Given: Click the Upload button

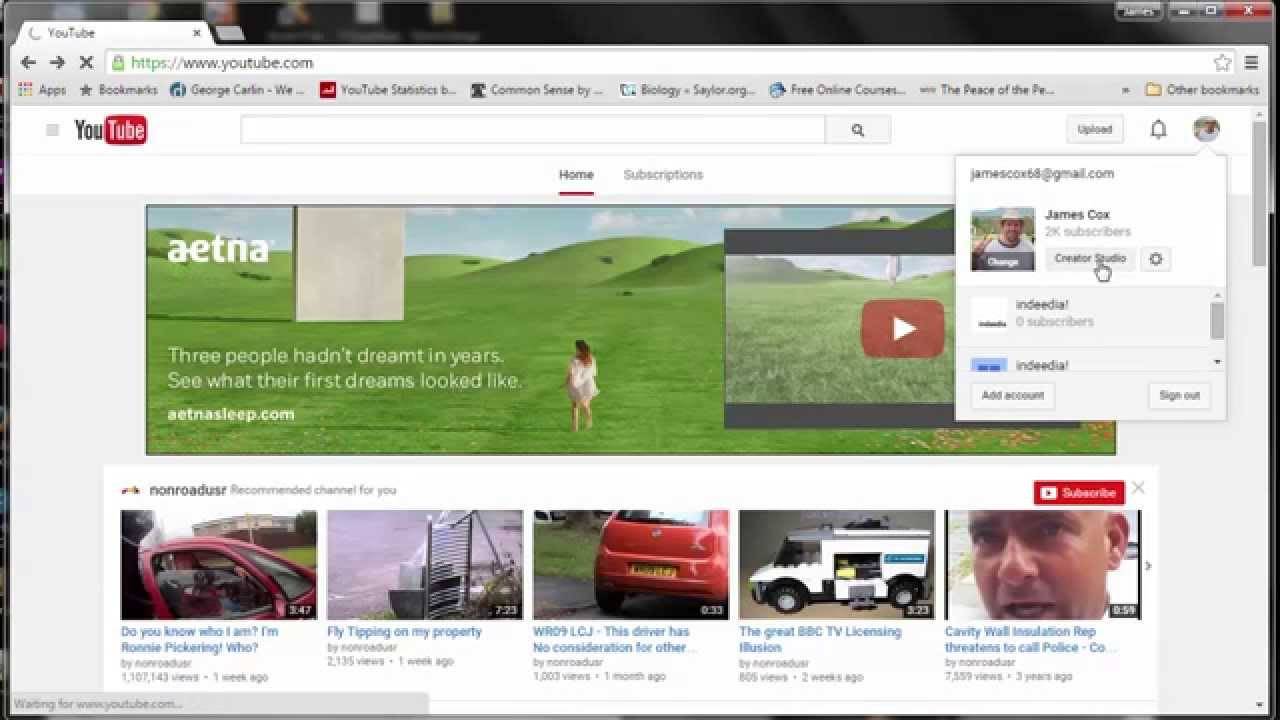Looking at the screenshot, I should 1094,129.
